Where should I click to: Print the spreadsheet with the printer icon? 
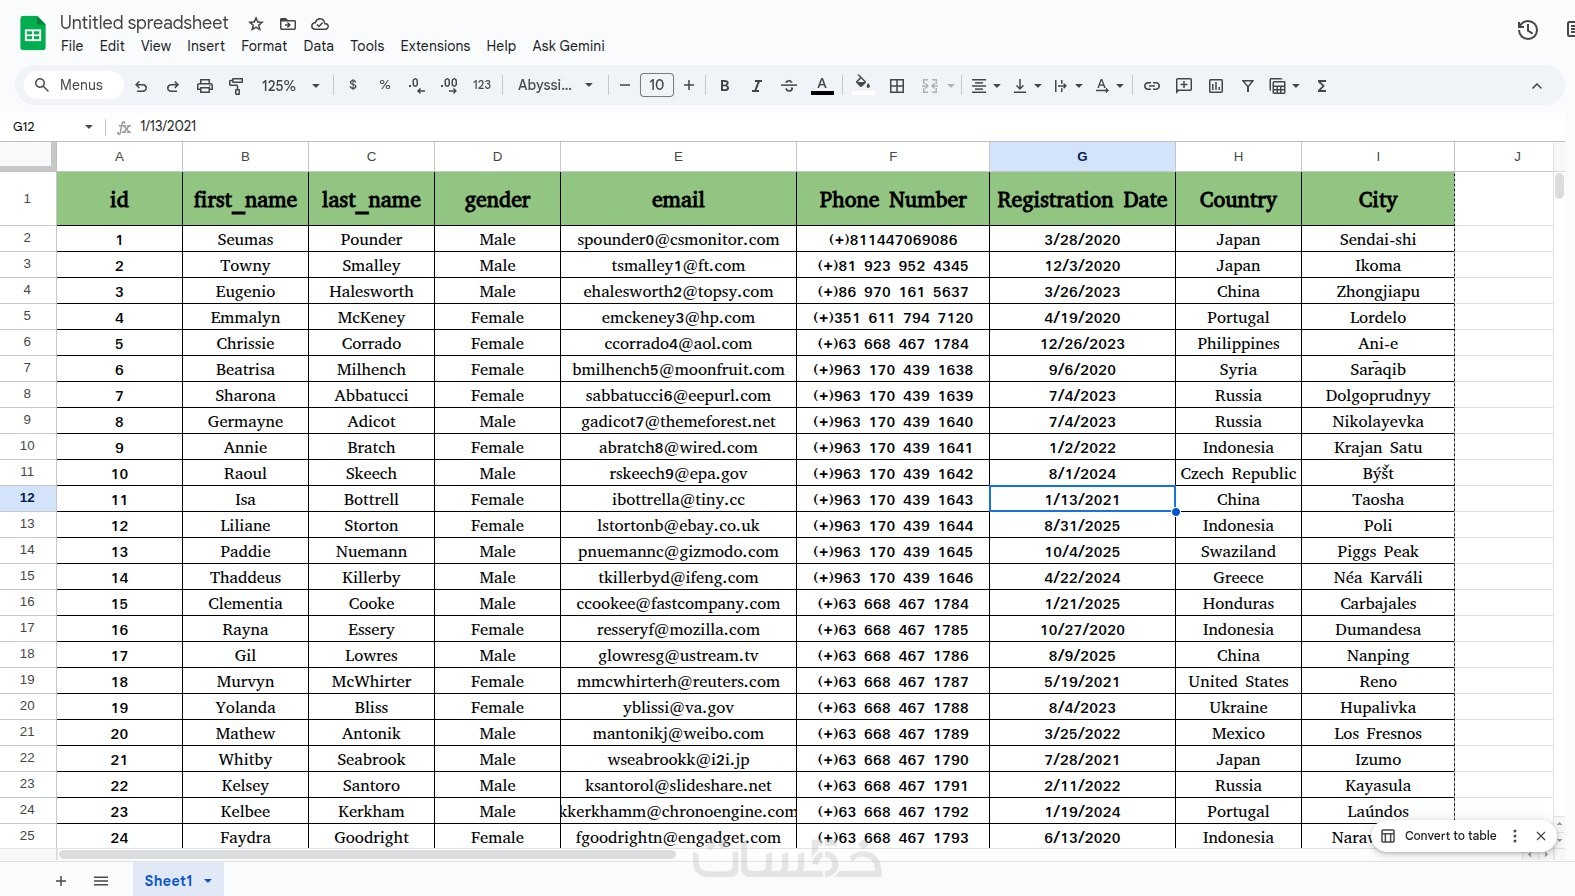(x=205, y=86)
